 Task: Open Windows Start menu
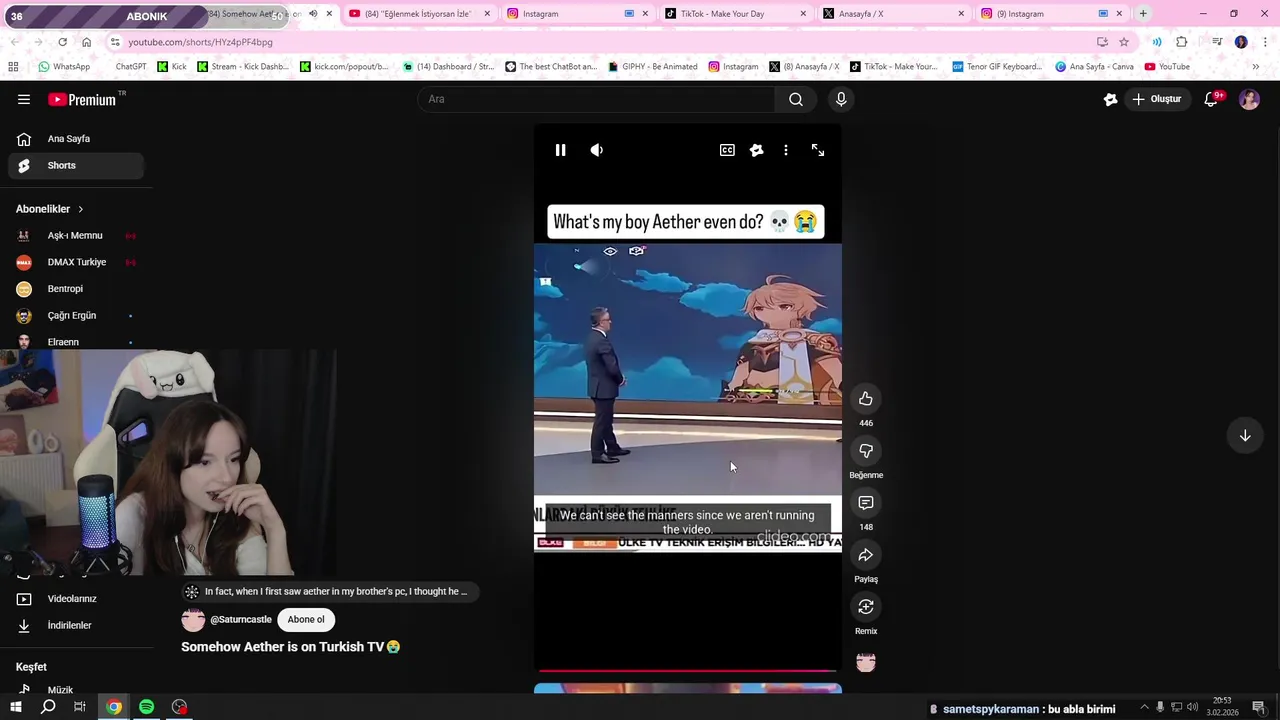click(x=16, y=707)
